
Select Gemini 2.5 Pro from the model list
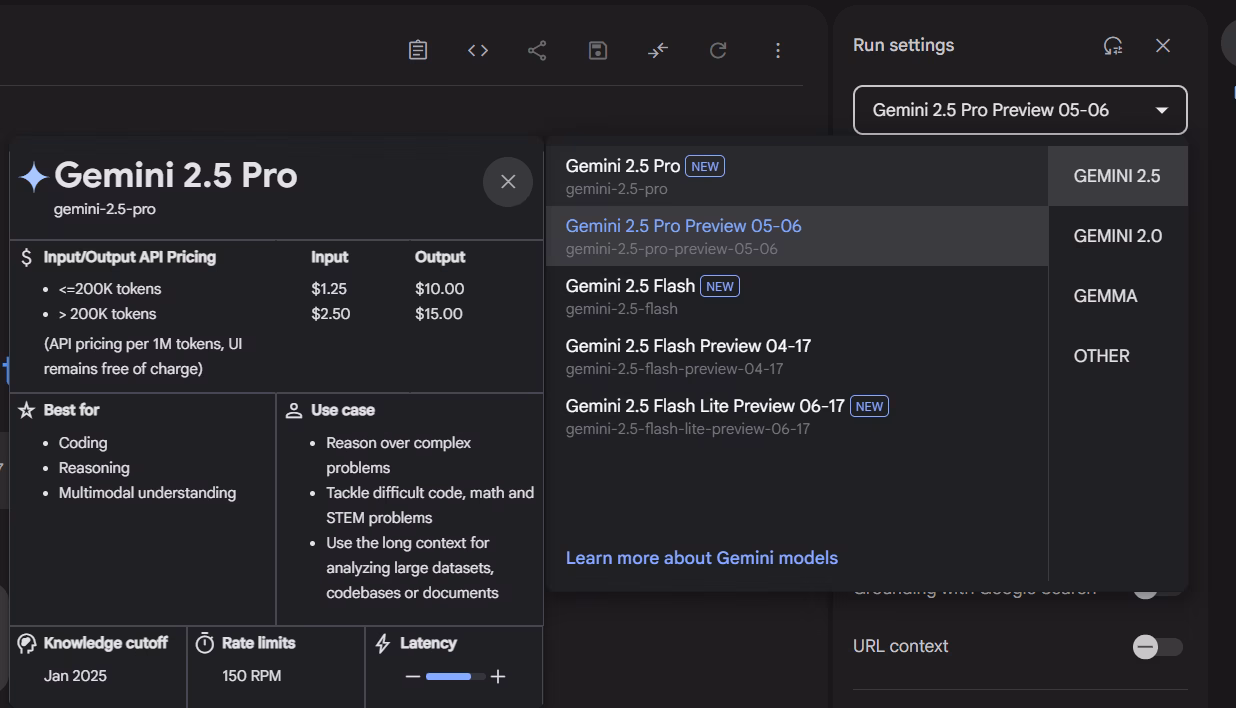point(797,176)
